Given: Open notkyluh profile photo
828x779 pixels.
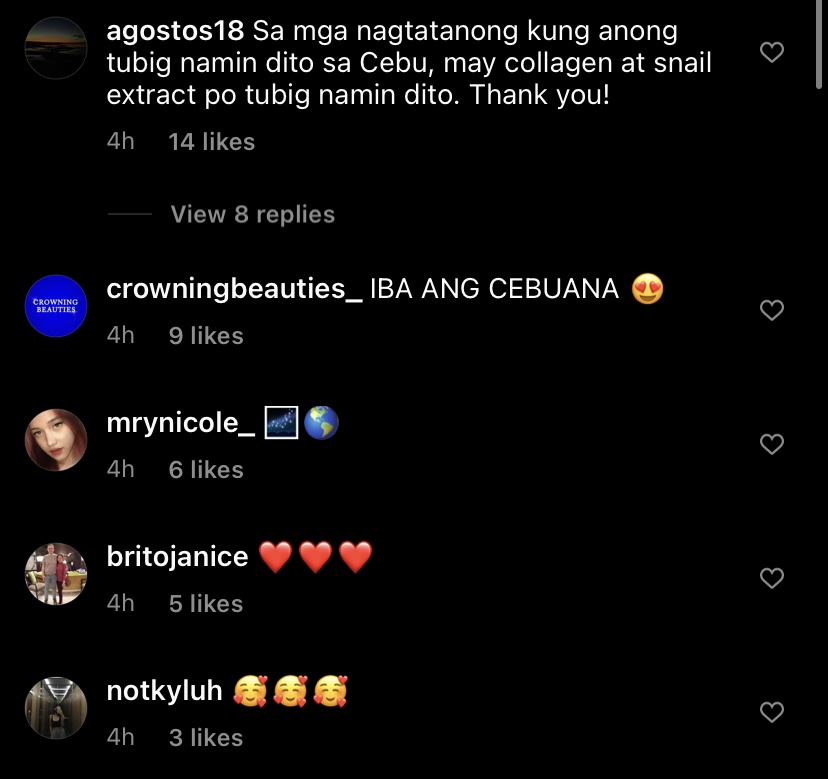Looking at the screenshot, I should tap(56, 708).
